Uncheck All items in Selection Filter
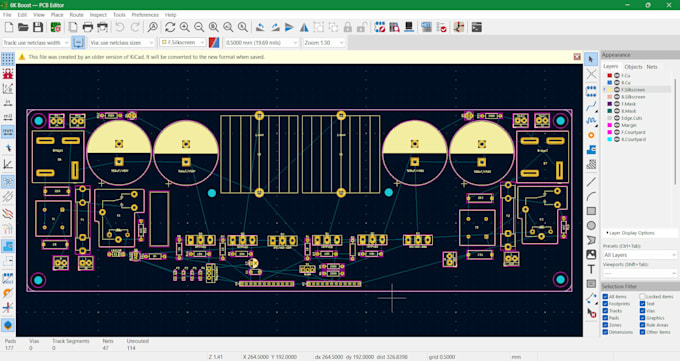Image resolution: width=680 pixels, height=361 pixels. (x=605, y=297)
